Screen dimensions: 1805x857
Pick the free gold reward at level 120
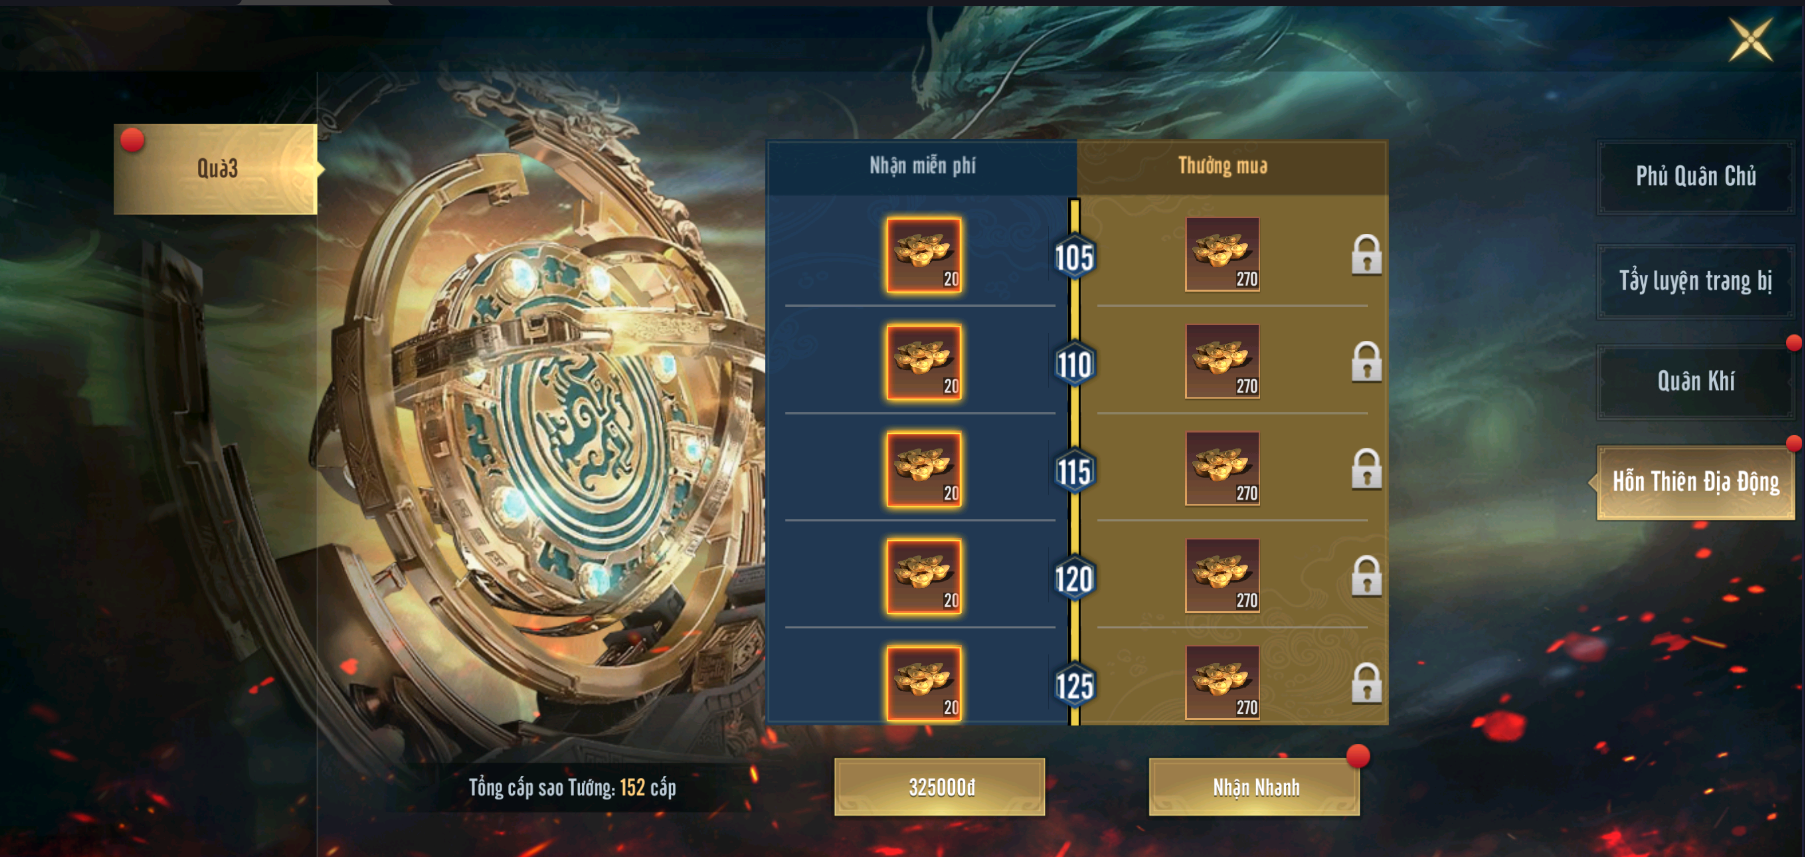click(923, 576)
